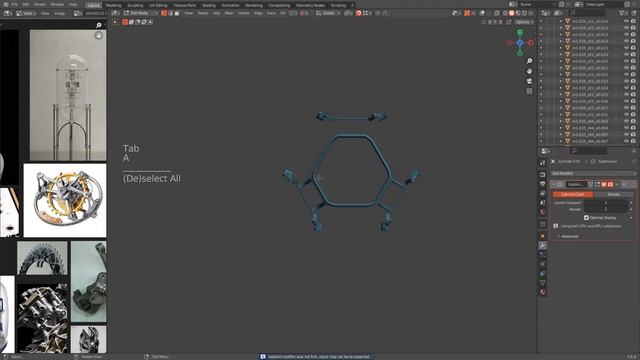Screen dimensions: 640x360
Task: Click the hand pan gizmo in viewport
Action: click(x=529, y=71)
